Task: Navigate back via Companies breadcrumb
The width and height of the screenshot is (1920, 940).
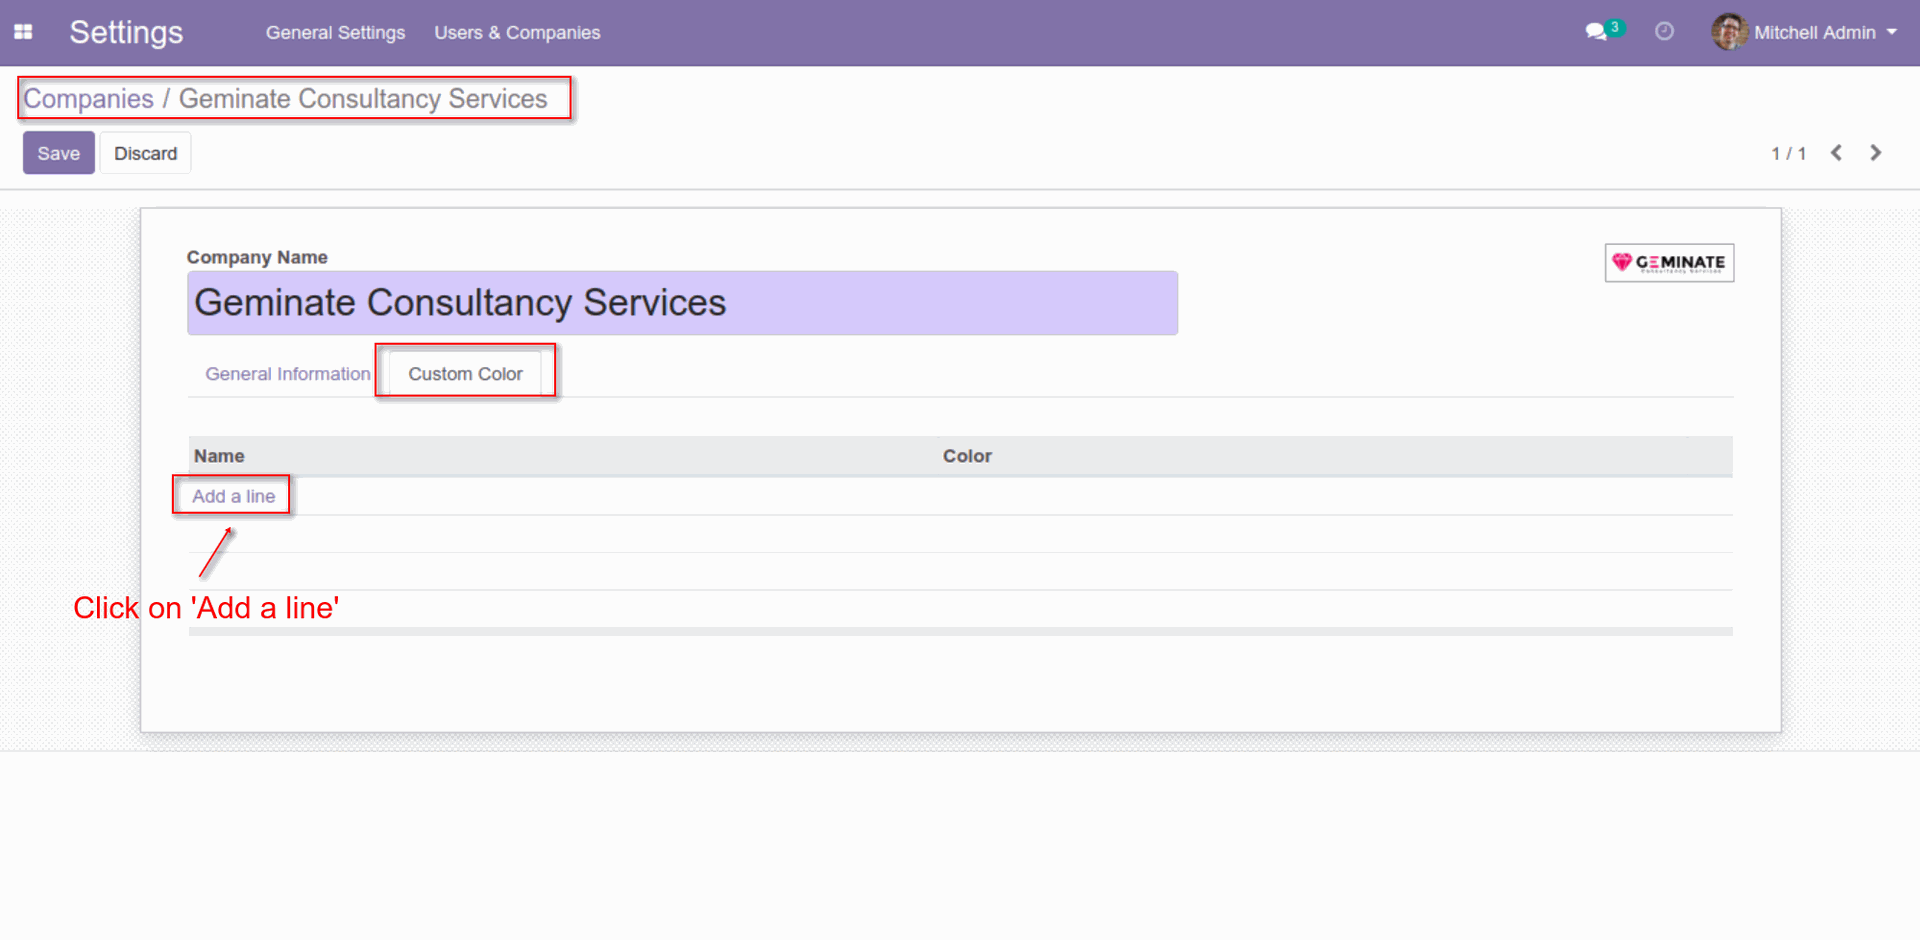Action: (88, 98)
